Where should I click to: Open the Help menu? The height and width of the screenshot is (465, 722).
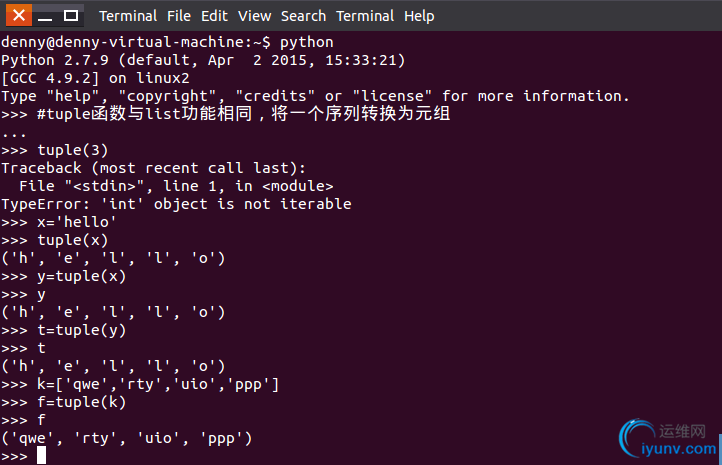[419, 16]
